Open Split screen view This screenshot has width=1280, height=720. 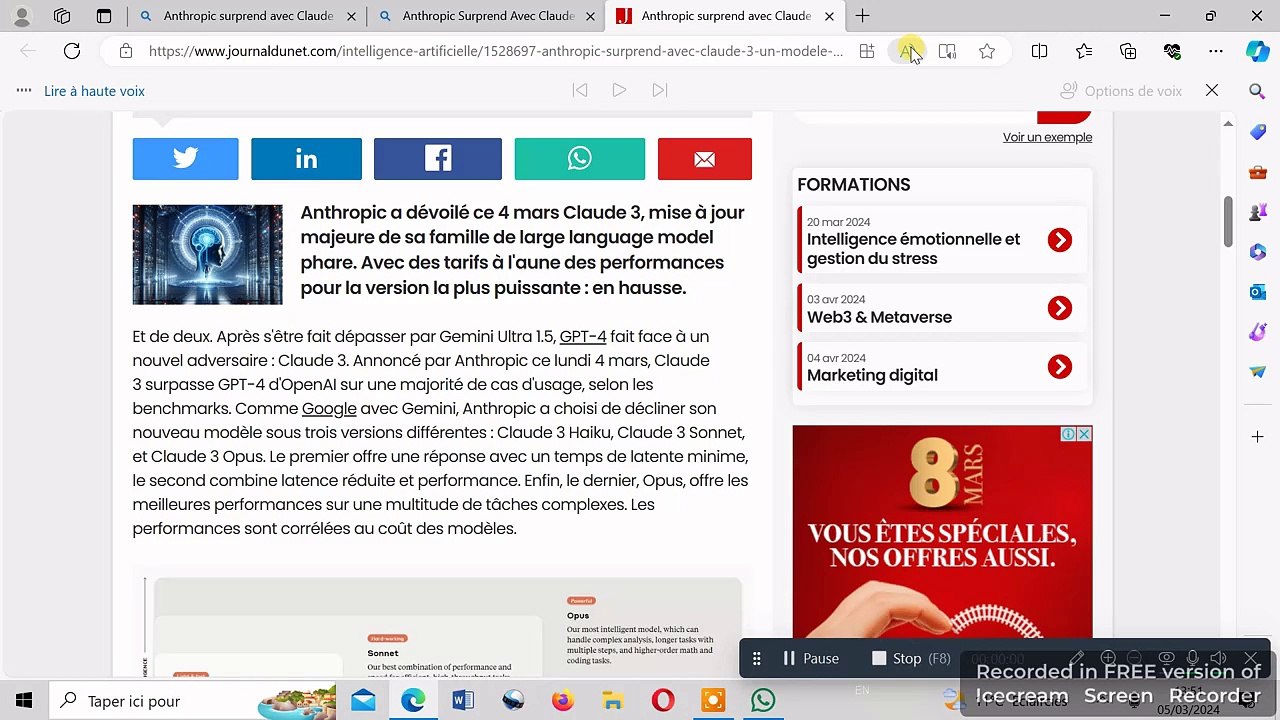point(1039,51)
